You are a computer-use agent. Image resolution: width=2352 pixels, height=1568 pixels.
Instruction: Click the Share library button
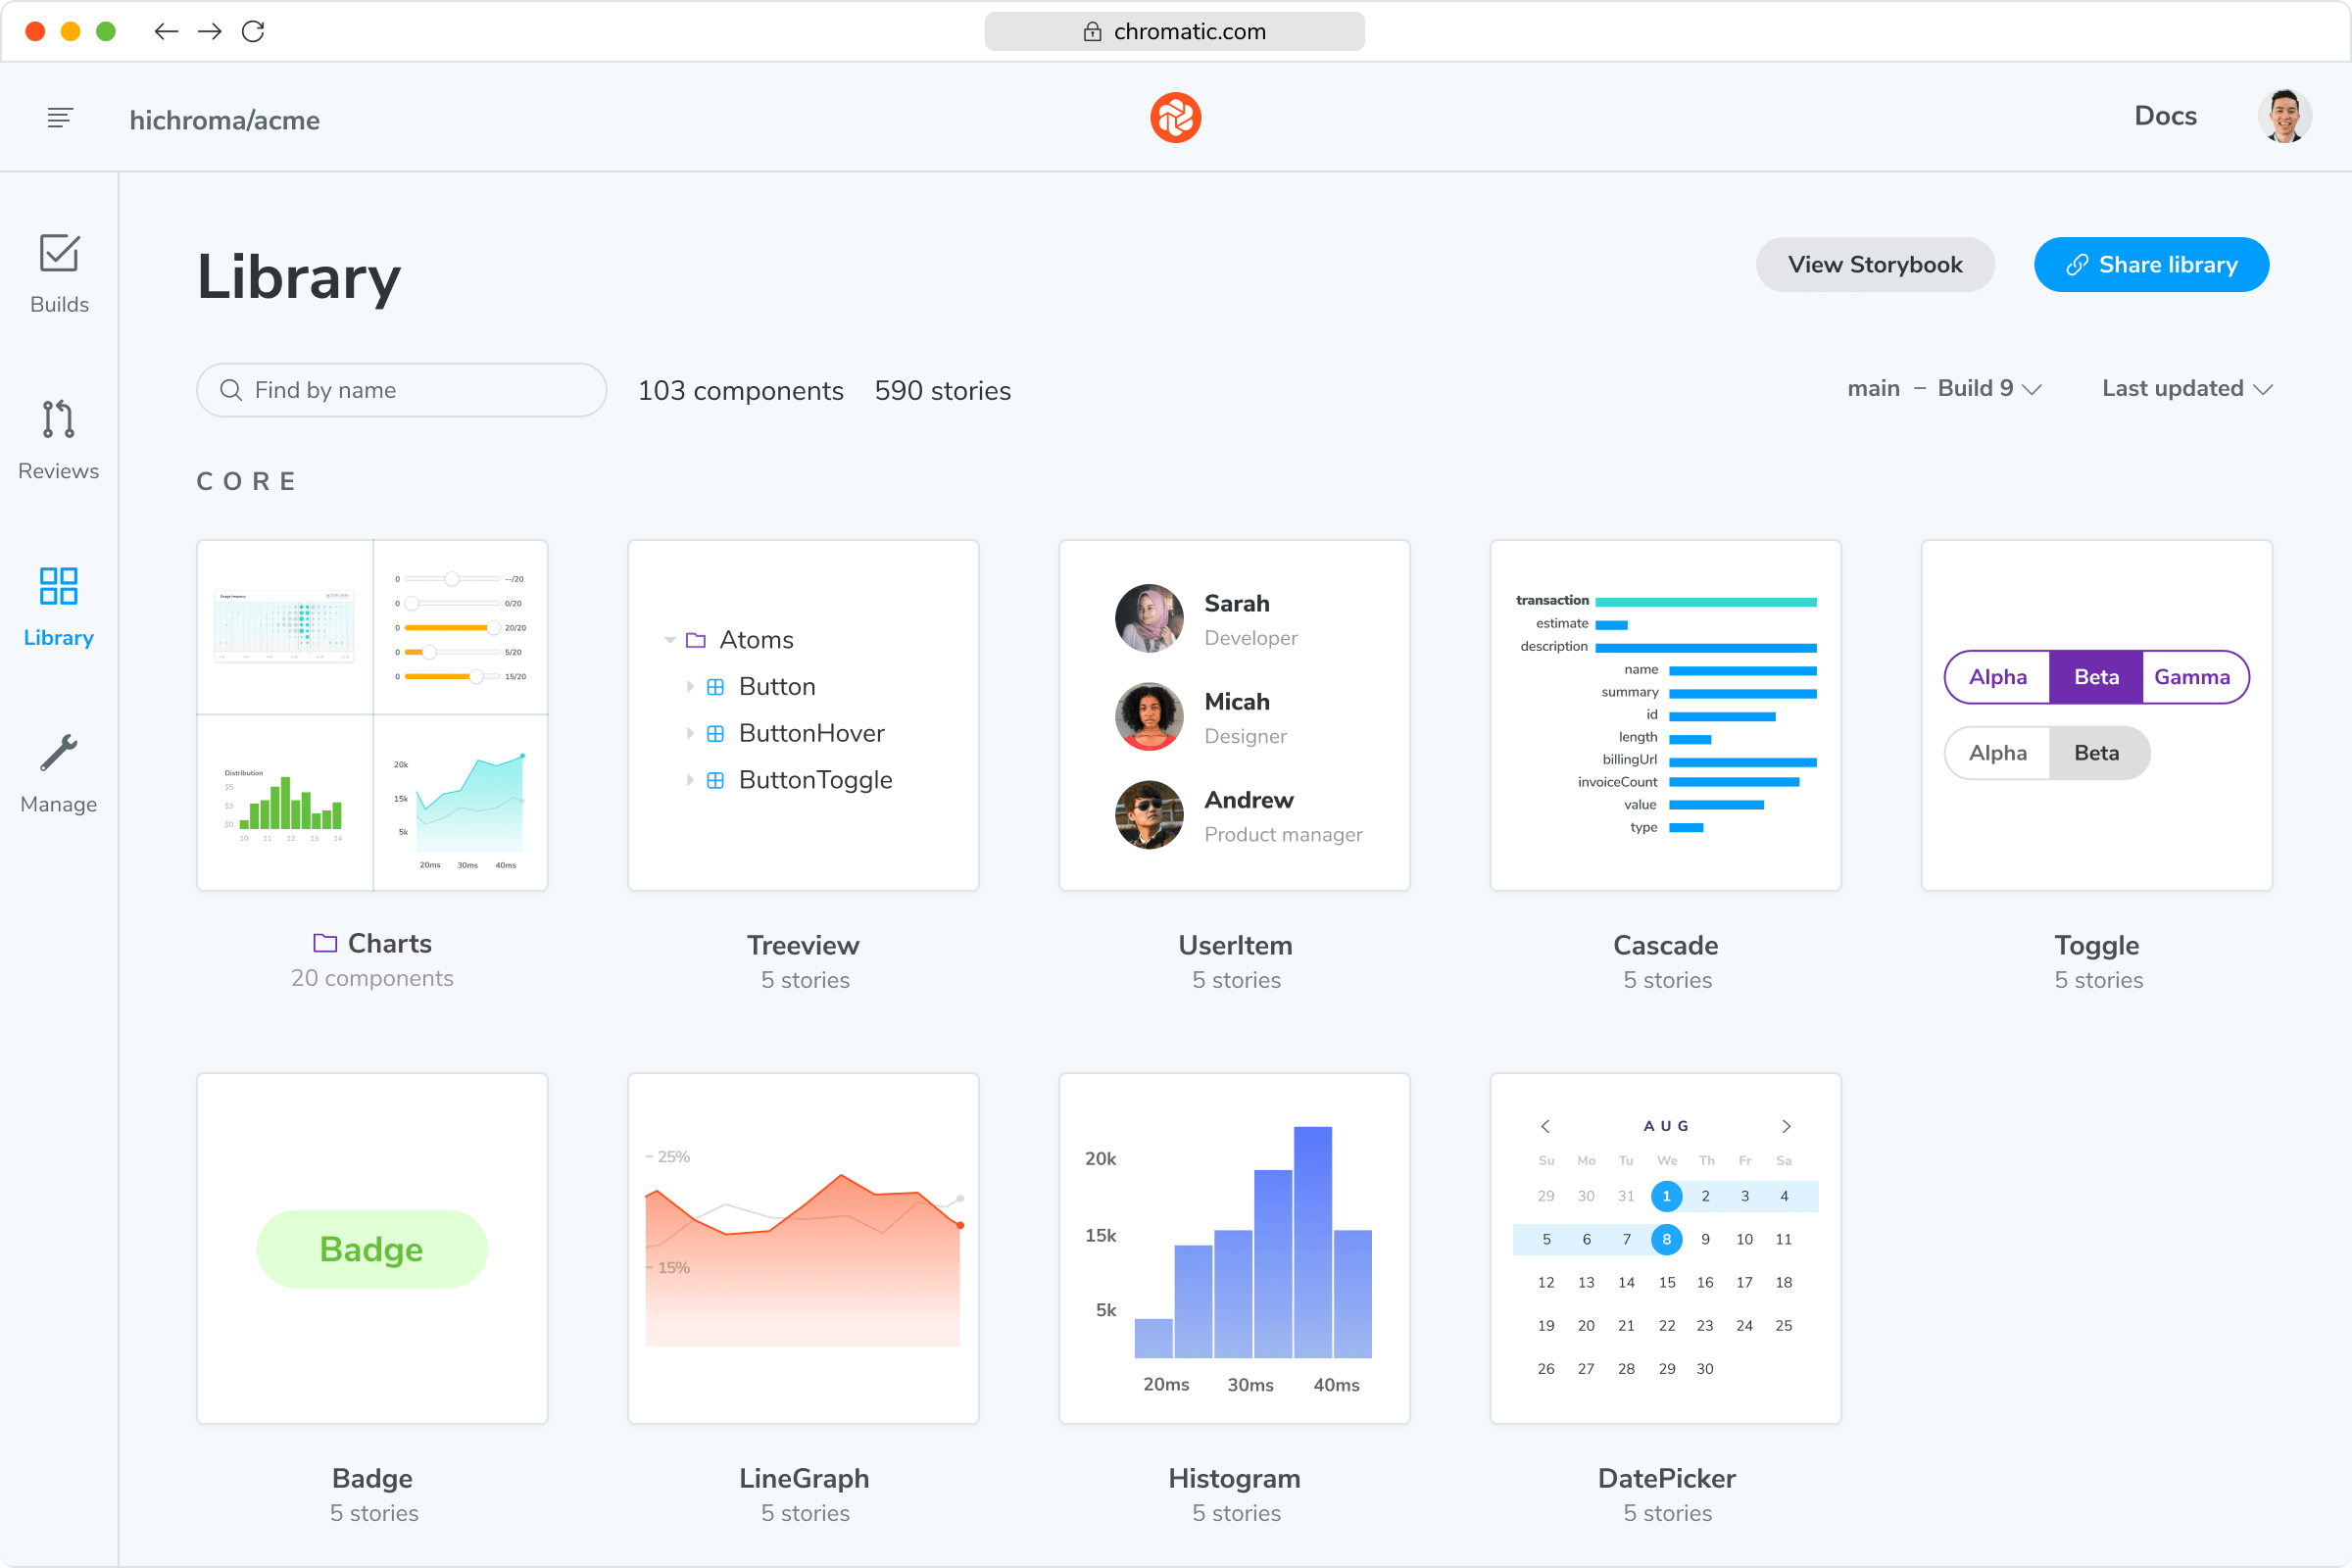pos(2151,265)
